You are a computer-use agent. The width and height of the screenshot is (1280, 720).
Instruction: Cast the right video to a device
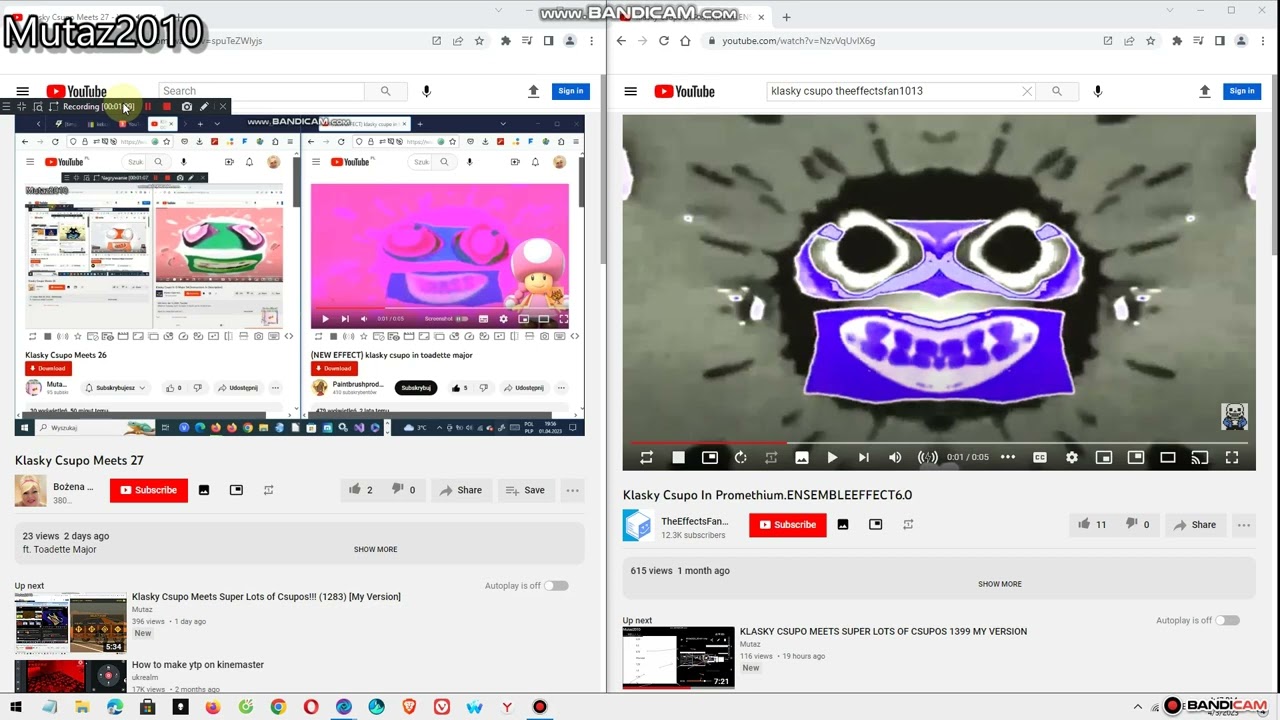1200,457
